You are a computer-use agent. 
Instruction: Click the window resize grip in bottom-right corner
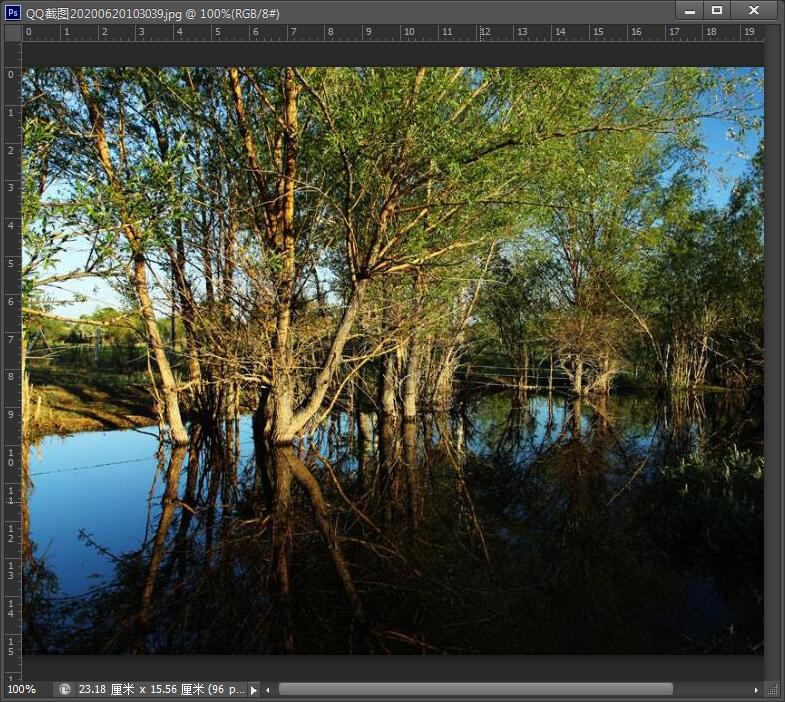tap(772, 689)
